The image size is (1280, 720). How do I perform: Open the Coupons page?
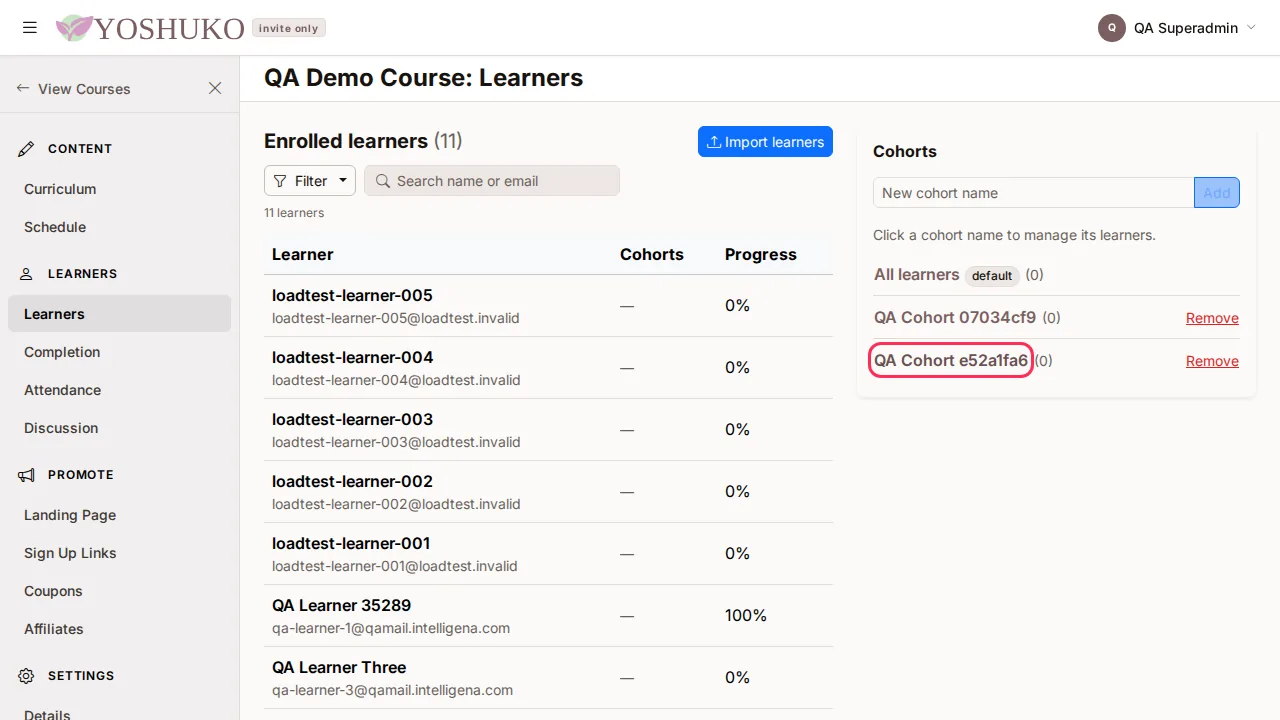point(120,591)
